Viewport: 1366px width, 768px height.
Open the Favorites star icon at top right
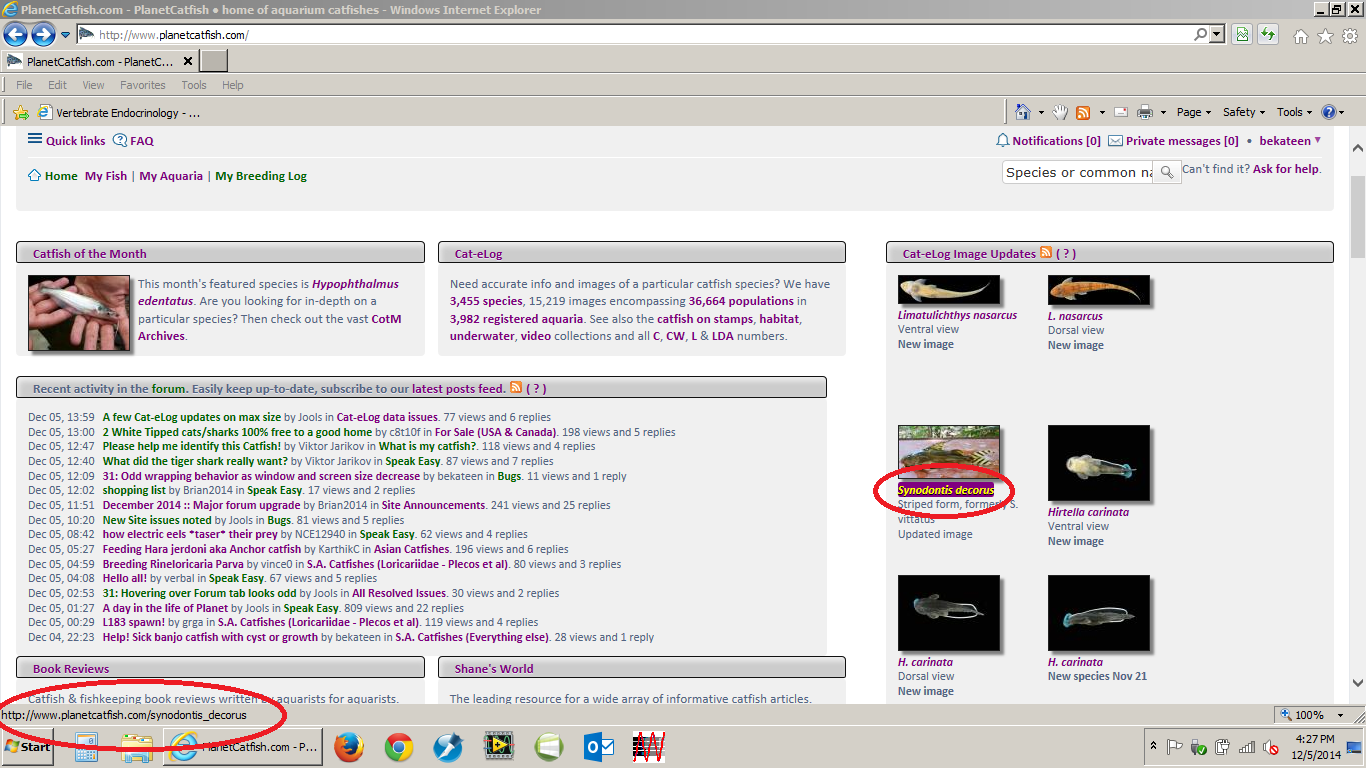point(1325,36)
